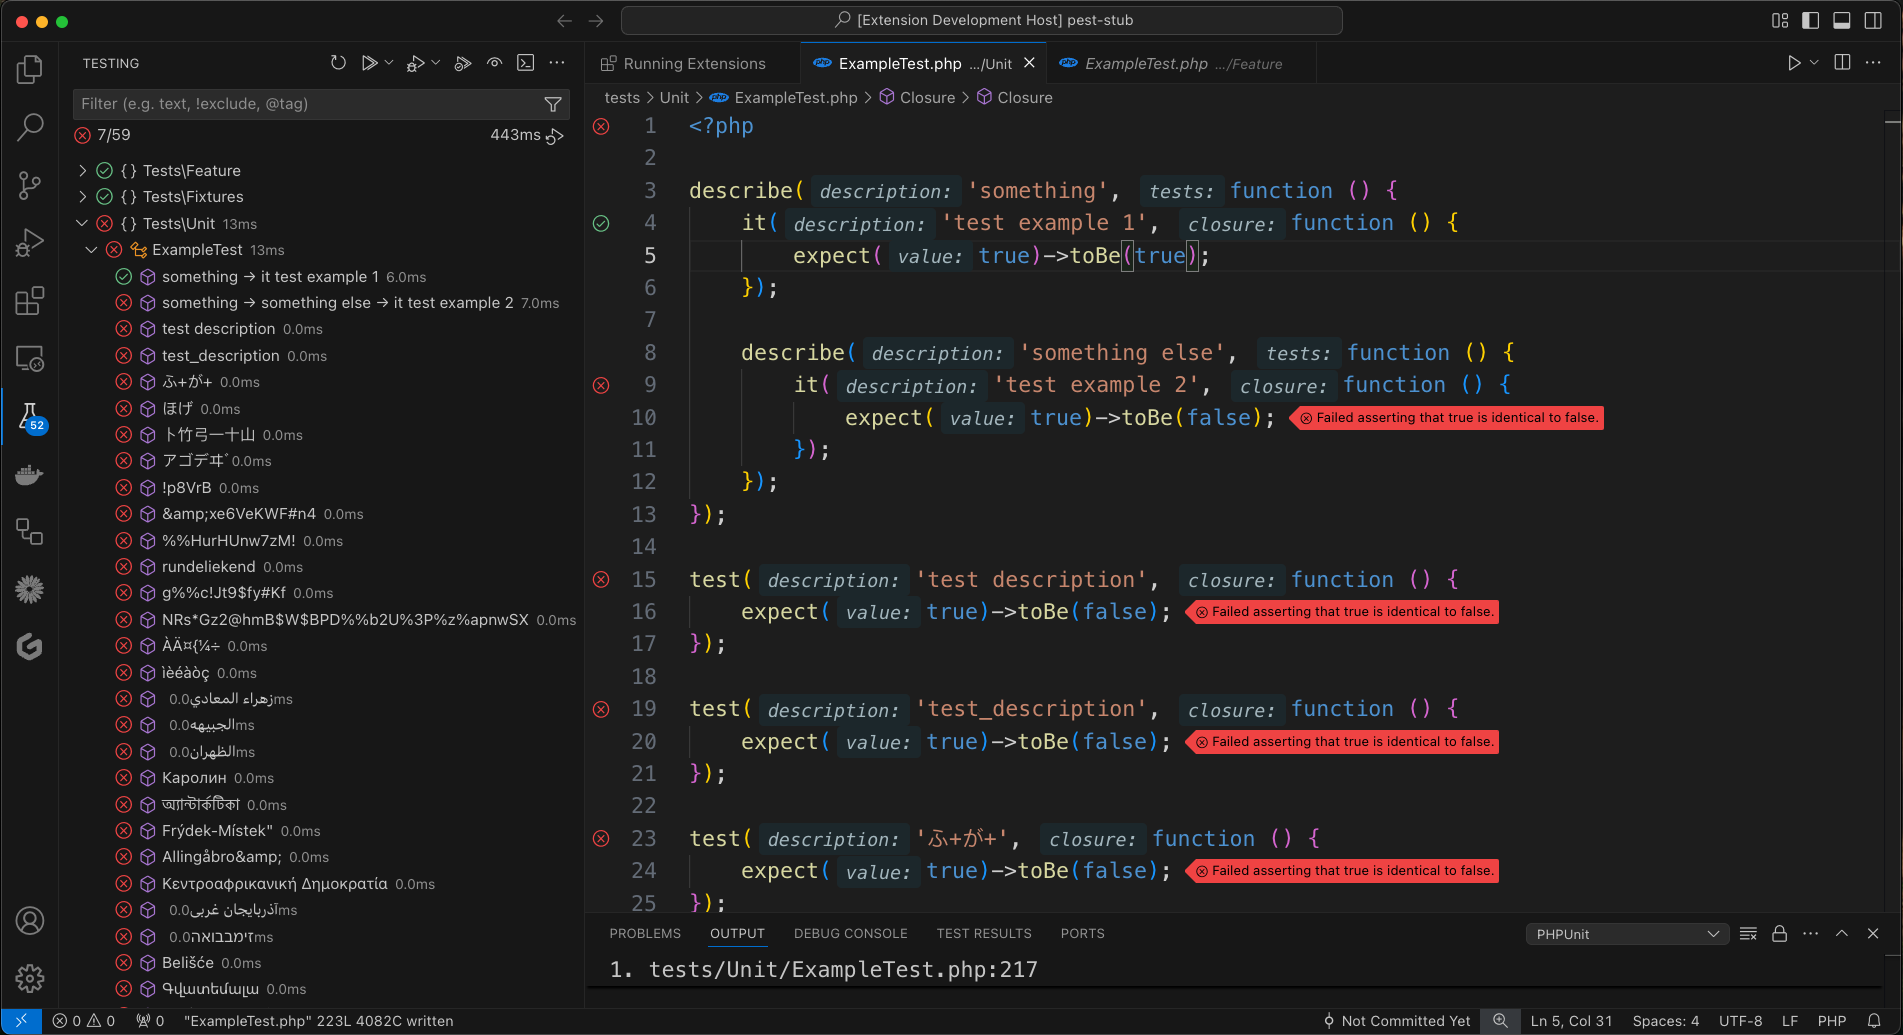The width and height of the screenshot is (1903, 1035).
Task: Open the run tests dropdown arrow
Action: tap(389, 63)
